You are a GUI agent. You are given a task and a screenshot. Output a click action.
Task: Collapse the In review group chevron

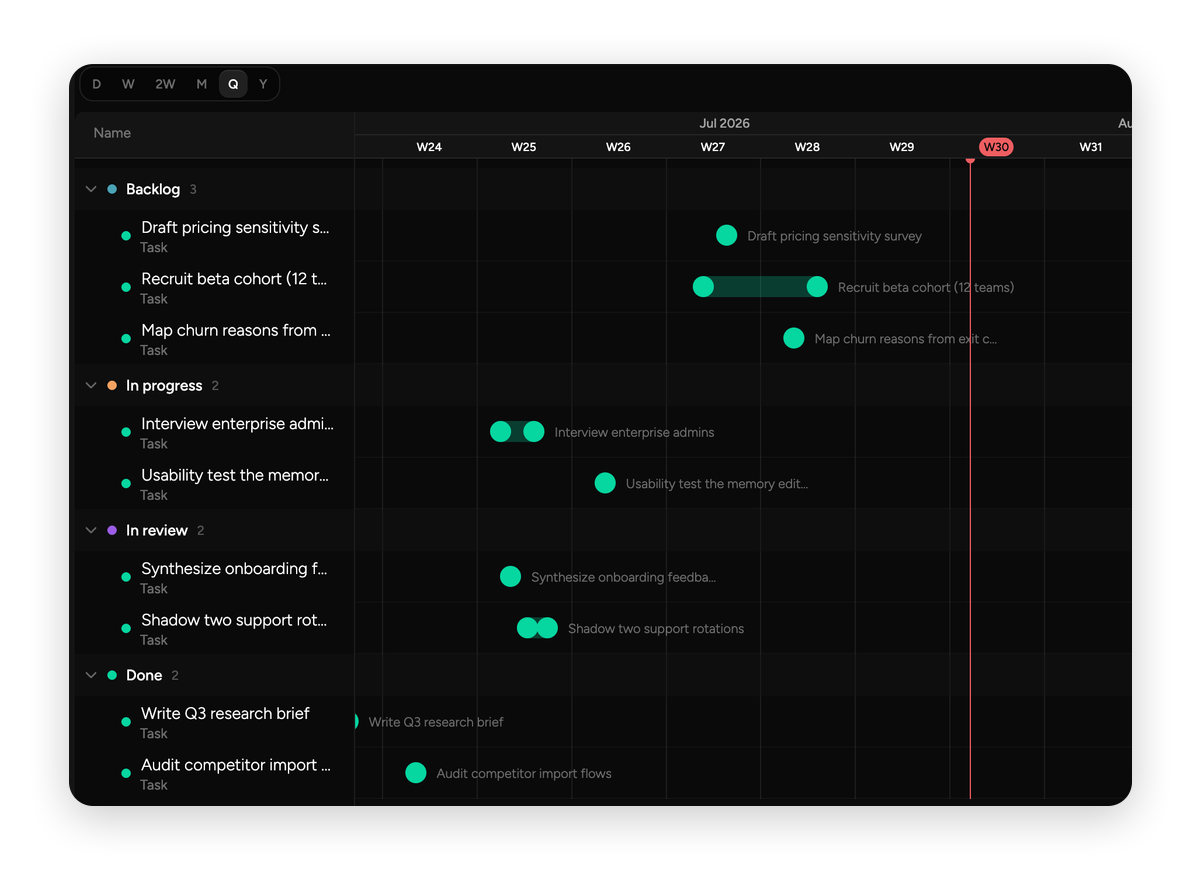pos(91,530)
